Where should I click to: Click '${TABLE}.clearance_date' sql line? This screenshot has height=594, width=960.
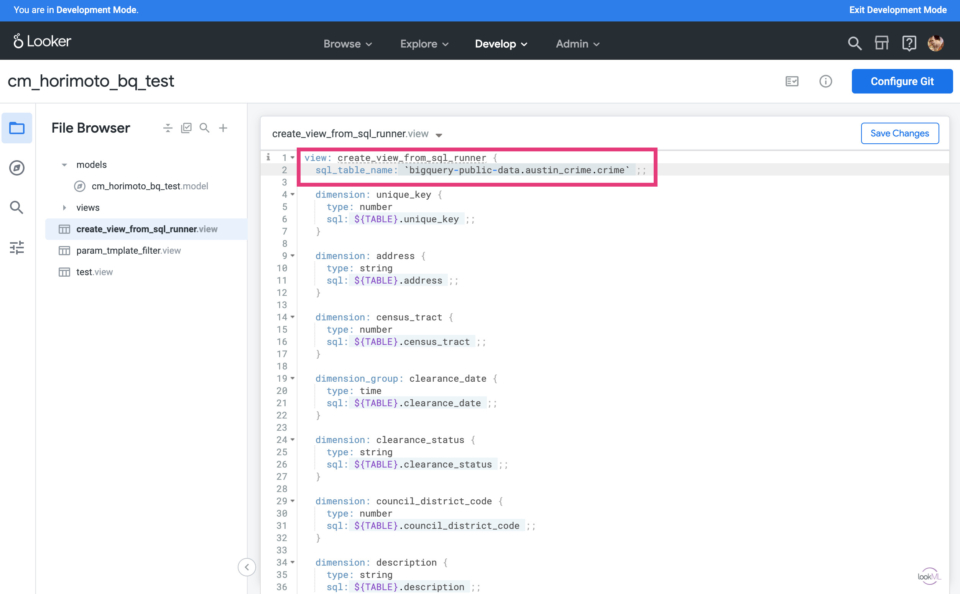(x=411, y=403)
